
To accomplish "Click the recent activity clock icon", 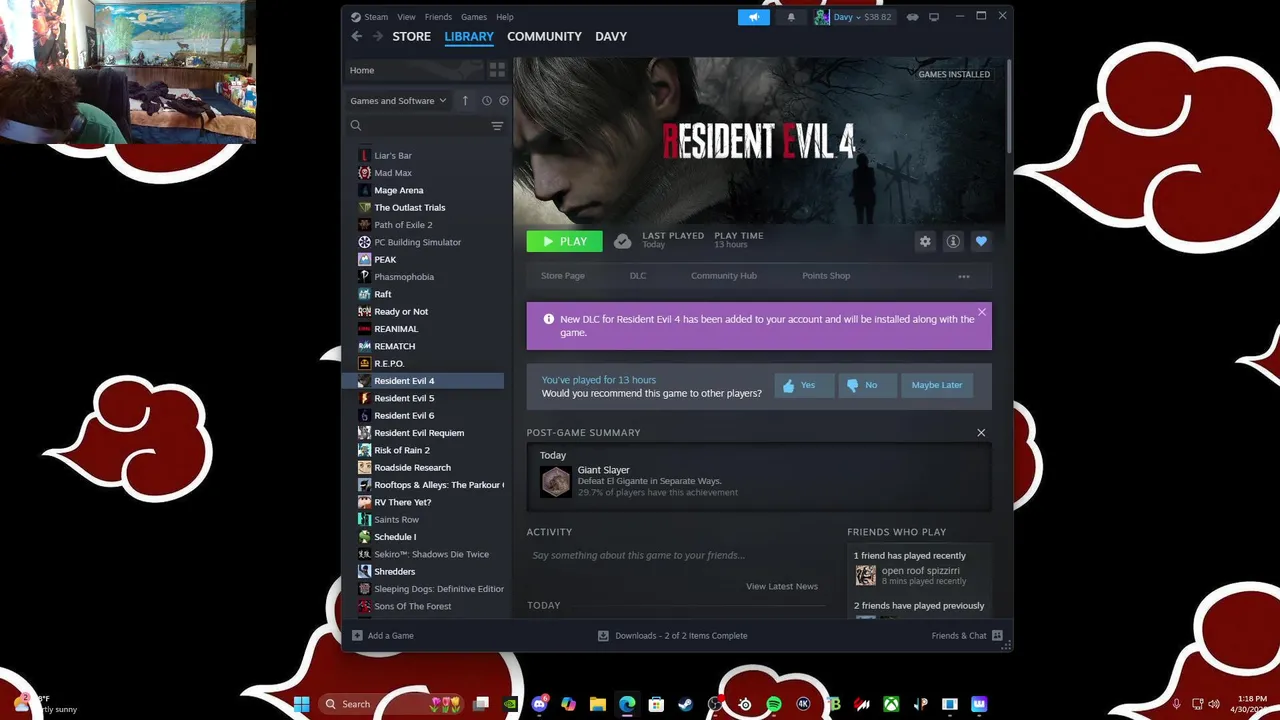I will click(x=487, y=100).
